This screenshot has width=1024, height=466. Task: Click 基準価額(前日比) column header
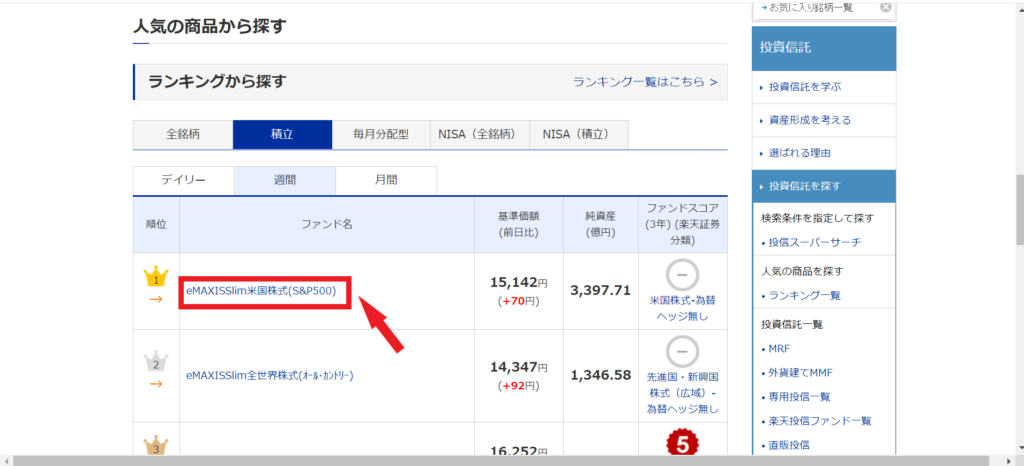click(519, 225)
